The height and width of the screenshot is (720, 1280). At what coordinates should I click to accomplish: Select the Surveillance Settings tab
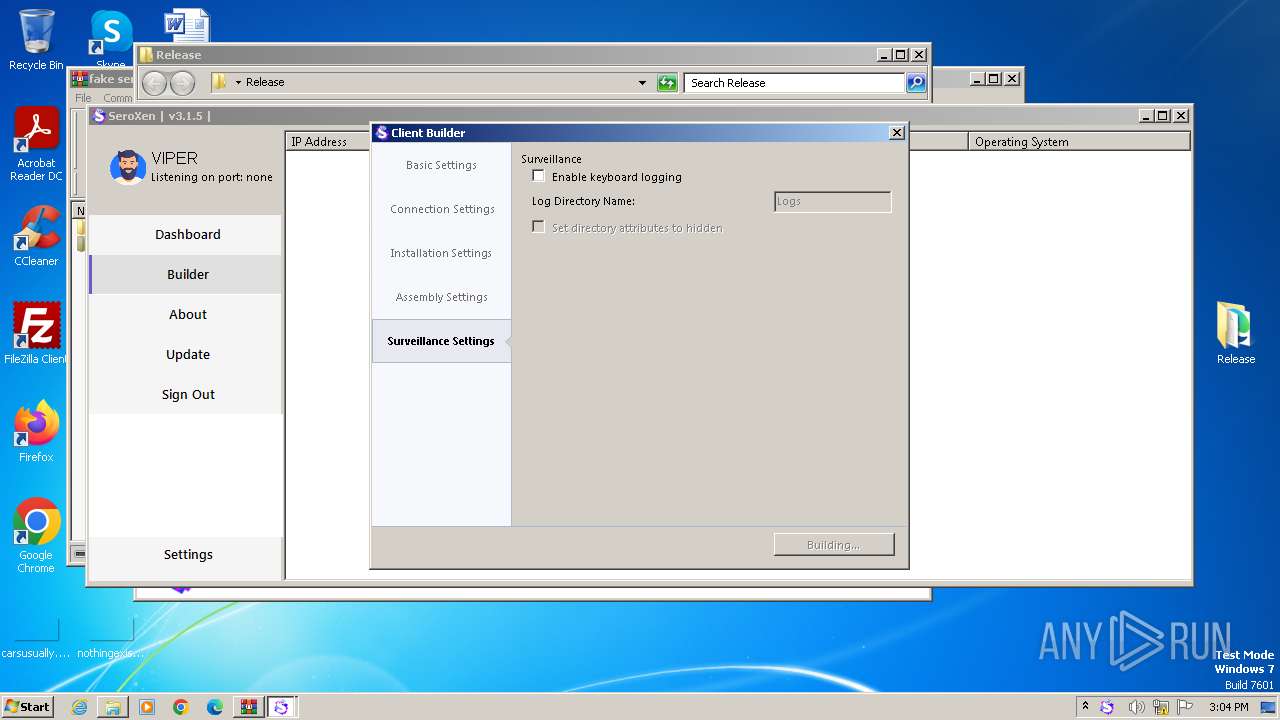click(441, 341)
